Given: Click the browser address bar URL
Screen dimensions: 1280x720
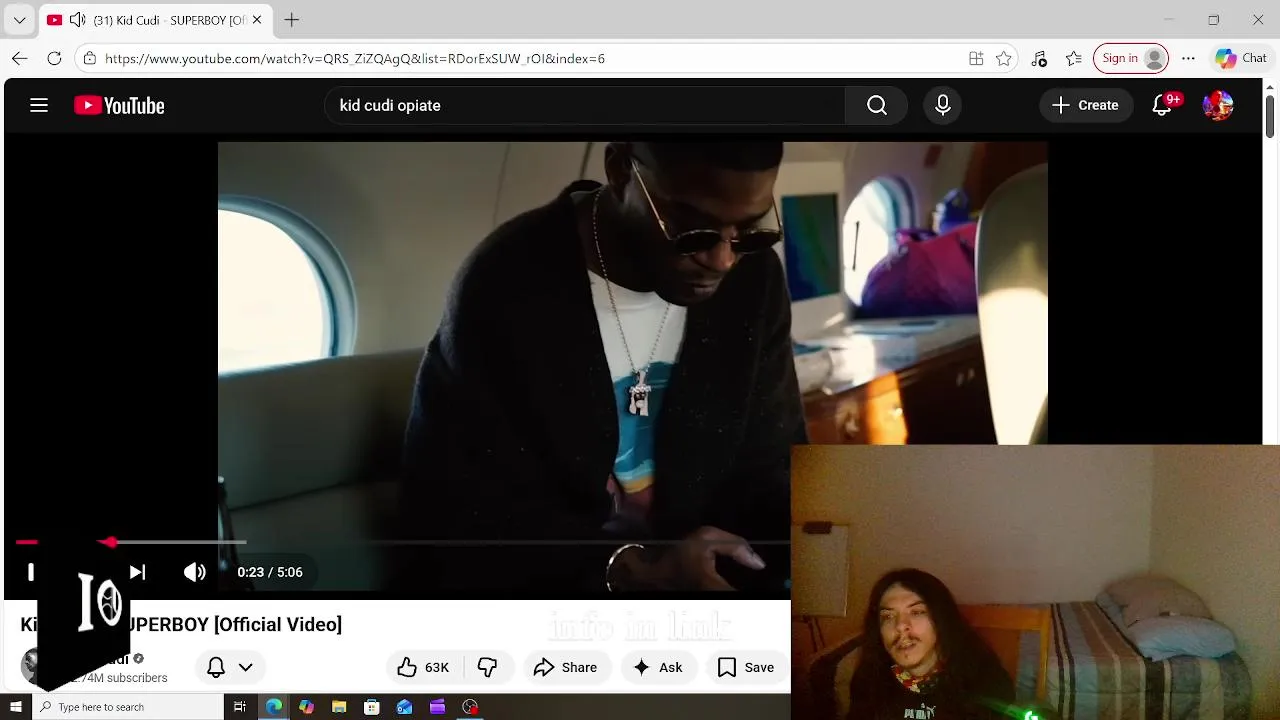Looking at the screenshot, I should pyautogui.click(x=354, y=58).
